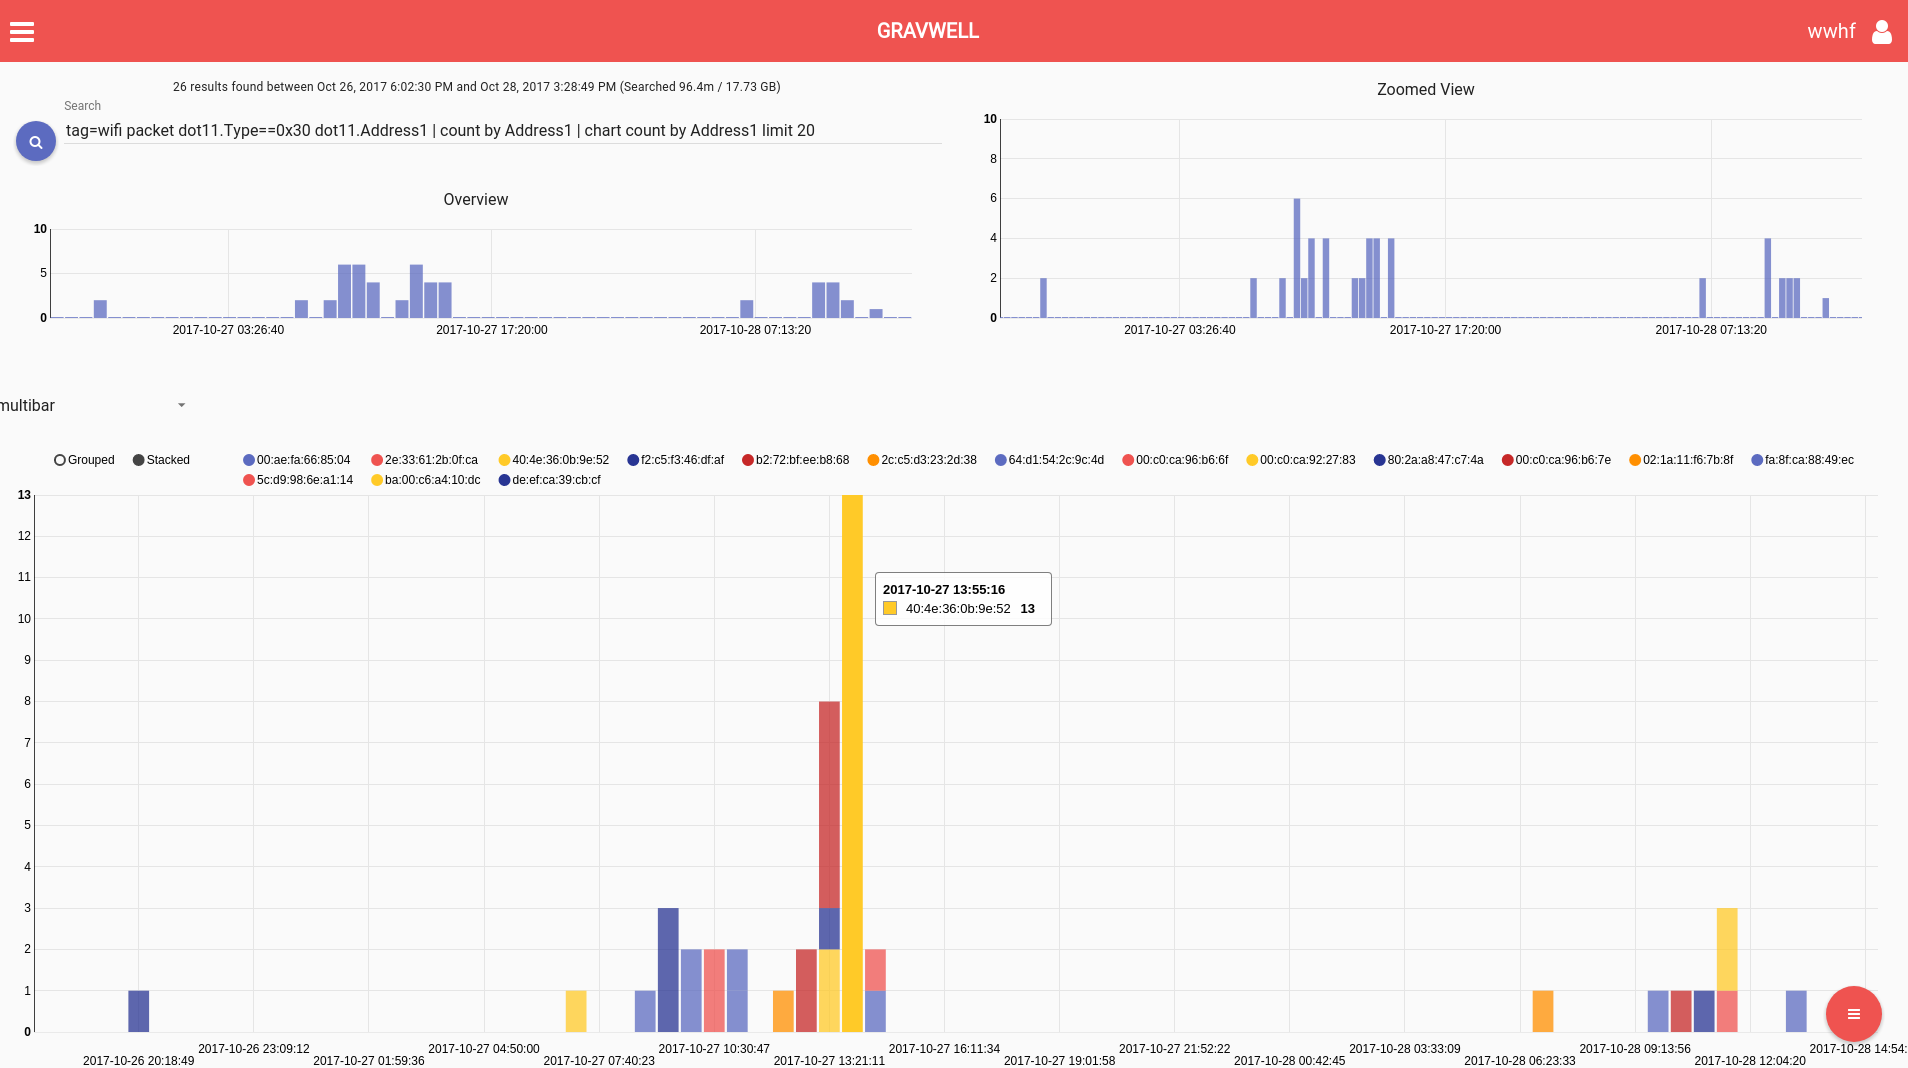Click the tall yellow bar with 13 count

pos(852,760)
